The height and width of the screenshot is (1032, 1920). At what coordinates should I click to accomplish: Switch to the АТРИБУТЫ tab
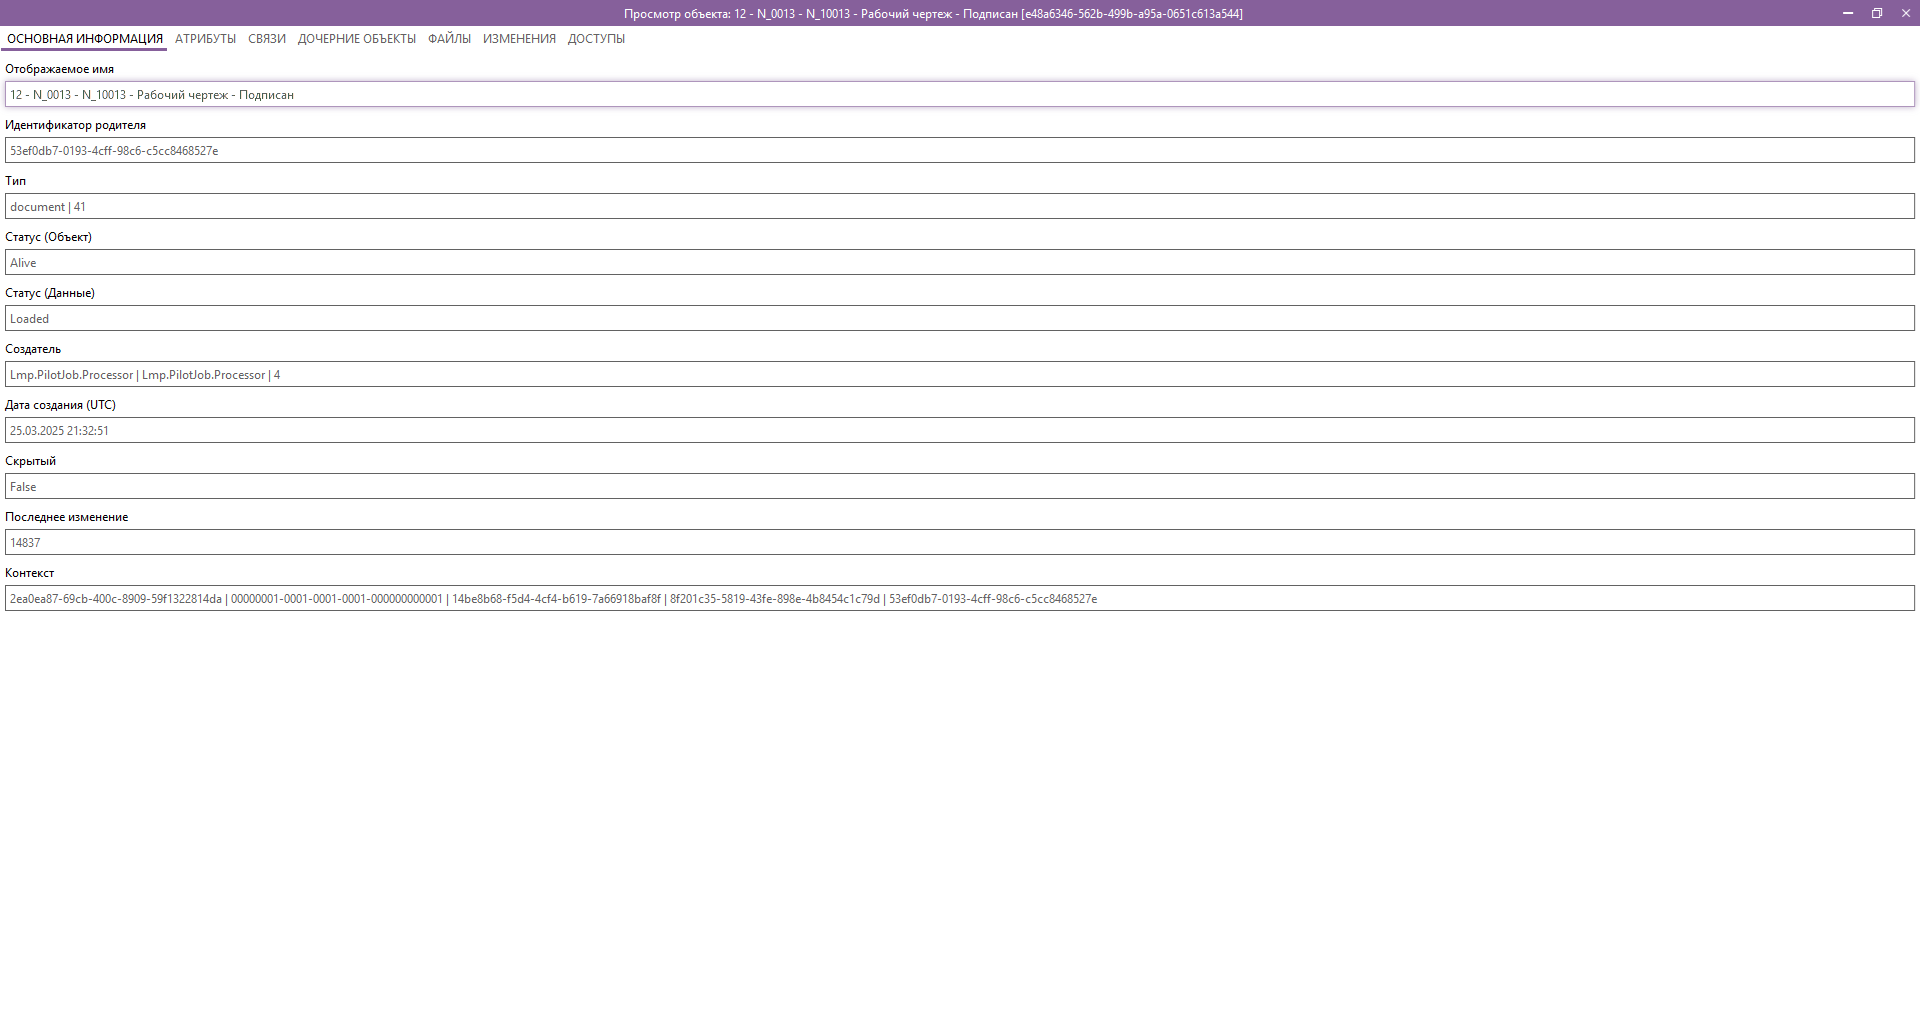click(x=205, y=38)
